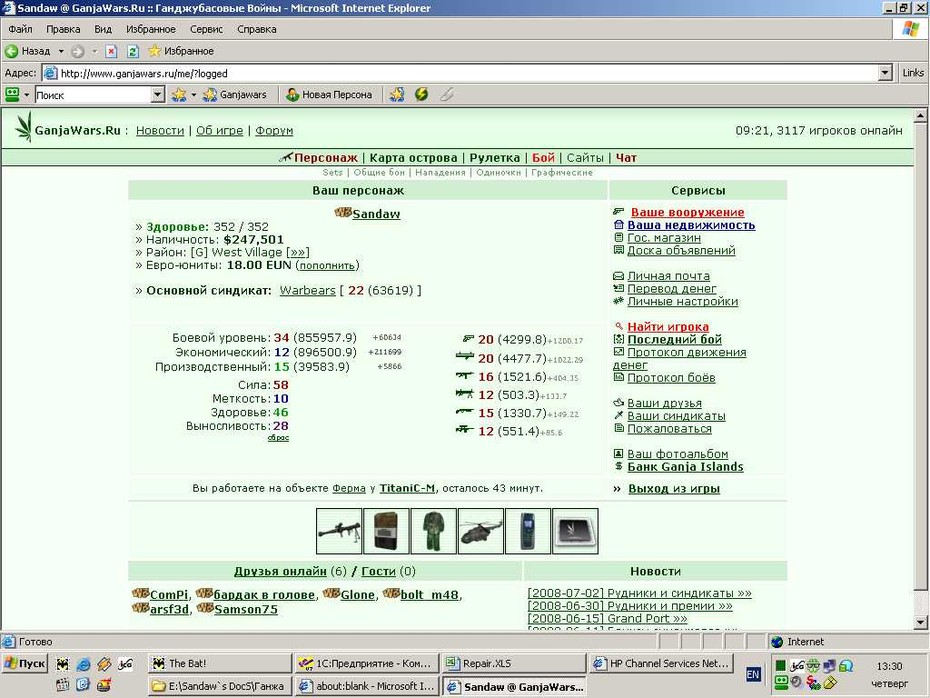Click the page scrollbar down arrow
The height and width of the screenshot is (698, 930).
pyautogui.click(x=920, y=622)
